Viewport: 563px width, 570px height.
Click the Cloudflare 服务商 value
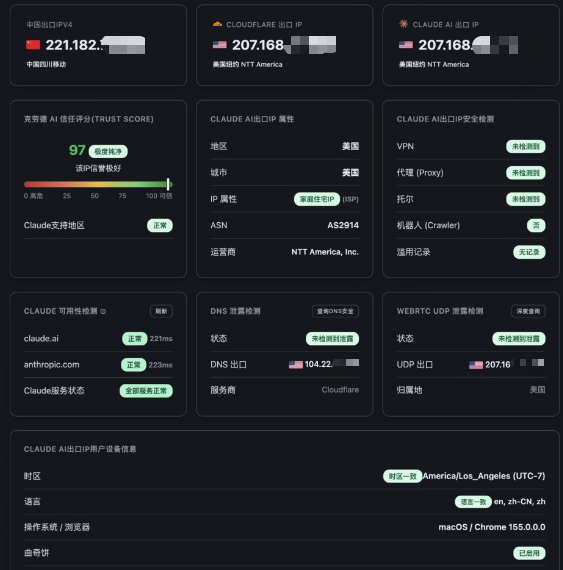point(340,390)
